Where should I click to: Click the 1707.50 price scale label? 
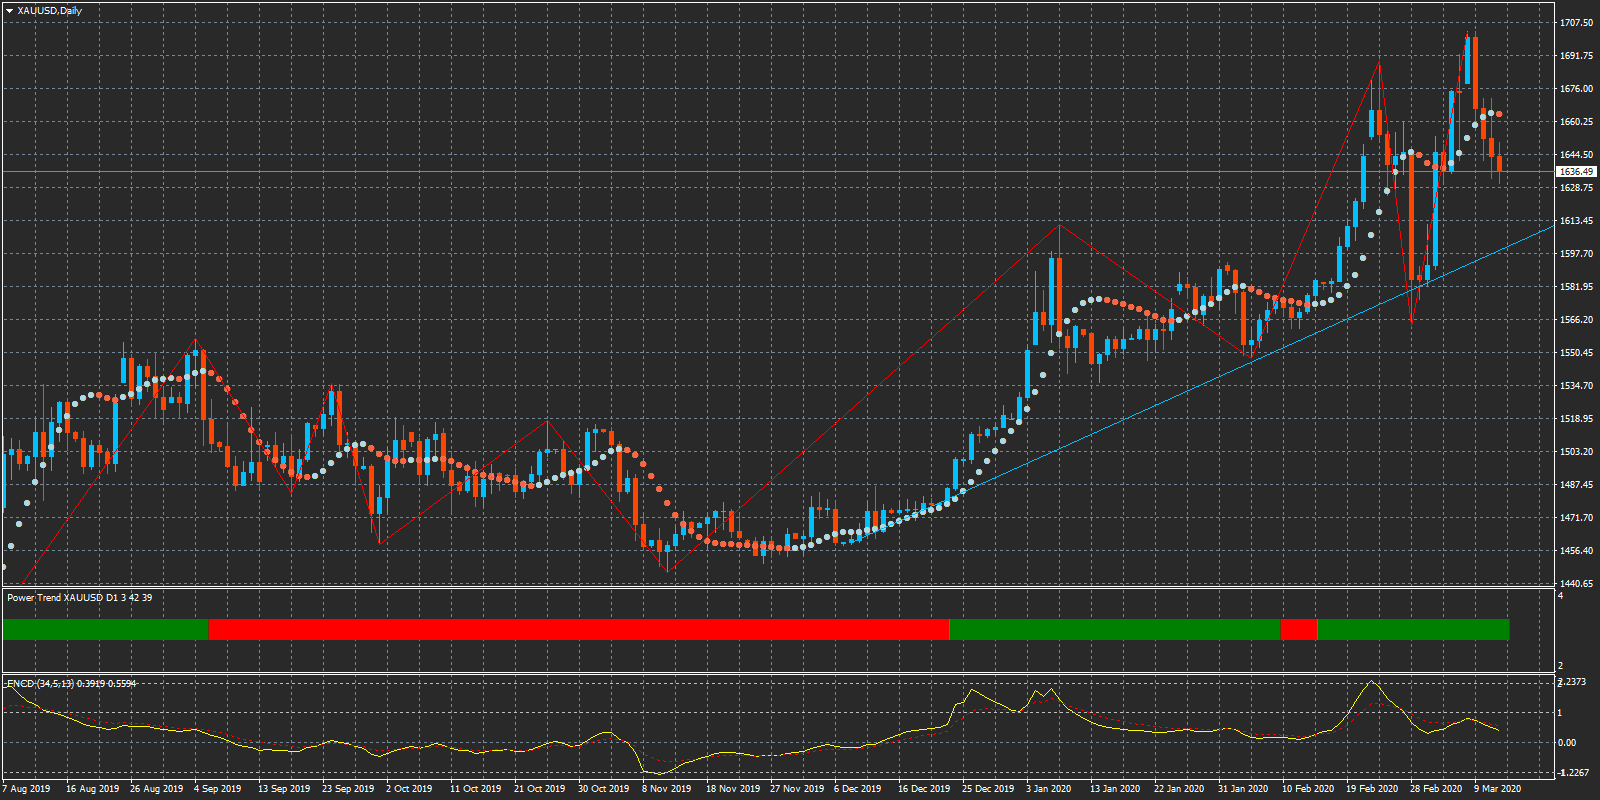click(1576, 23)
